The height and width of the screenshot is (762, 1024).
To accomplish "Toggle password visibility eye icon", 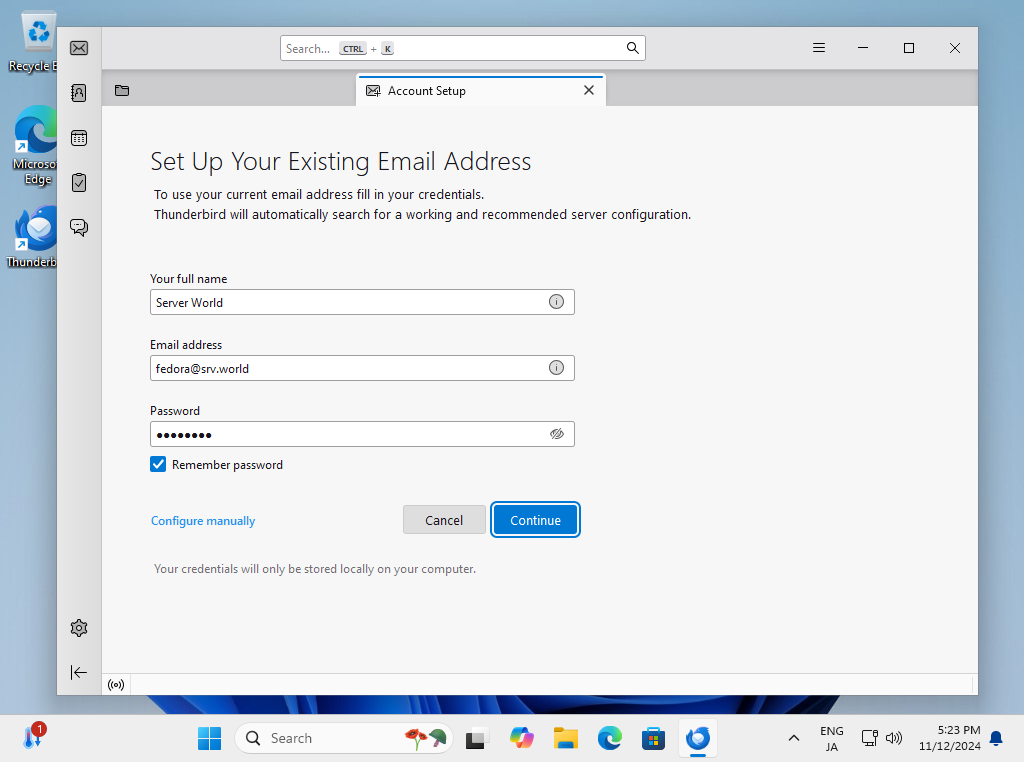I will pyautogui.click(x=557, y=434).
